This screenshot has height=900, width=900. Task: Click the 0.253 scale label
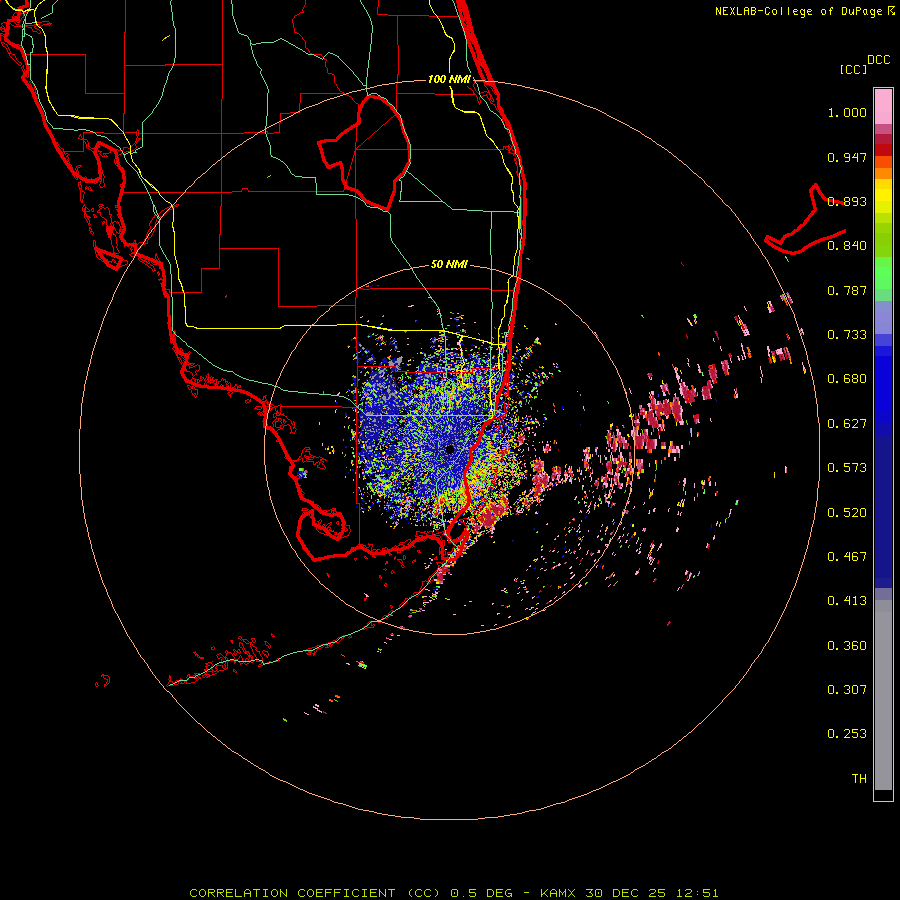point(847,734)
